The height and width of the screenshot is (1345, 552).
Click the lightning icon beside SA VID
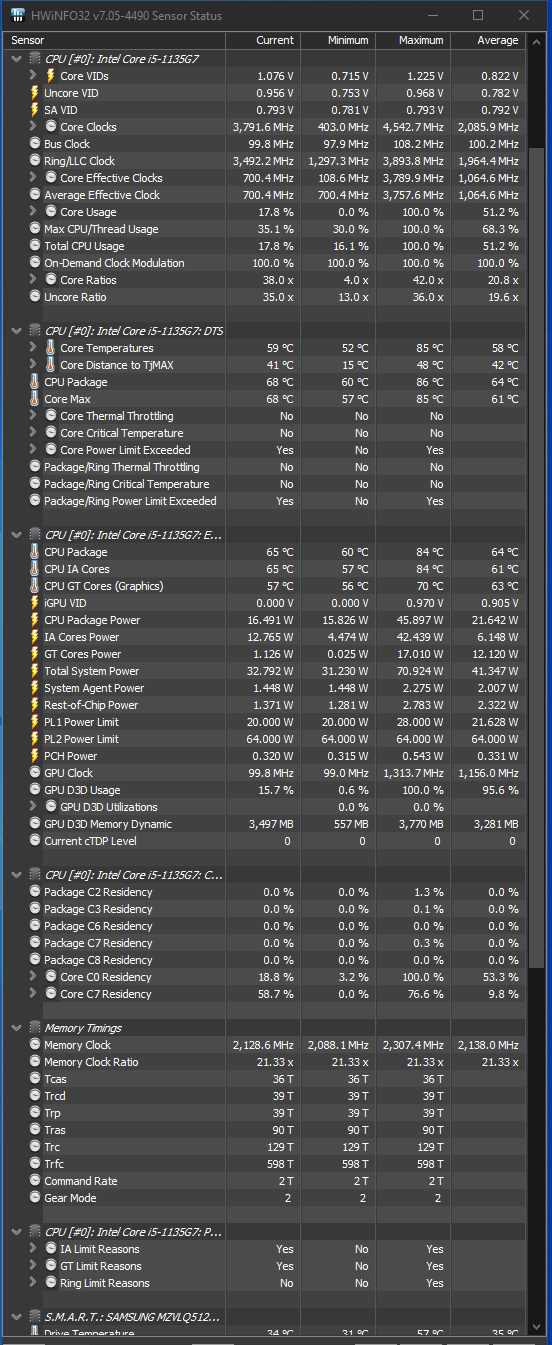click(35, 110)
